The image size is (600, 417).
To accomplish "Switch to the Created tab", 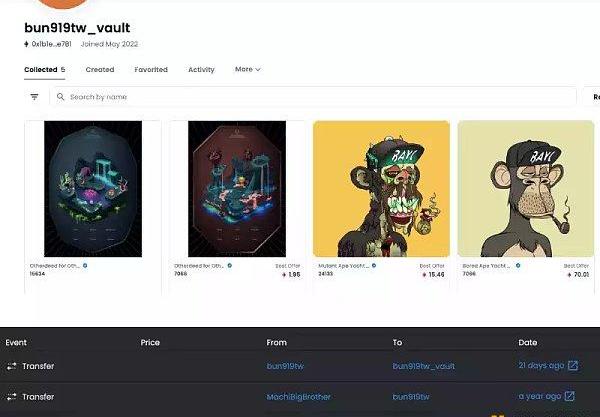I will 100,70.
